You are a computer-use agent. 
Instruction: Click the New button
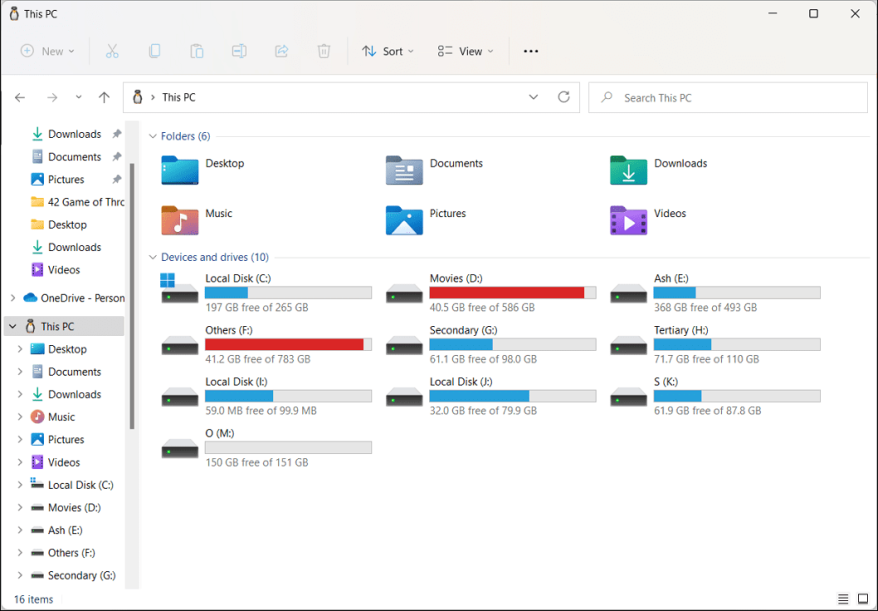(47, 51)
